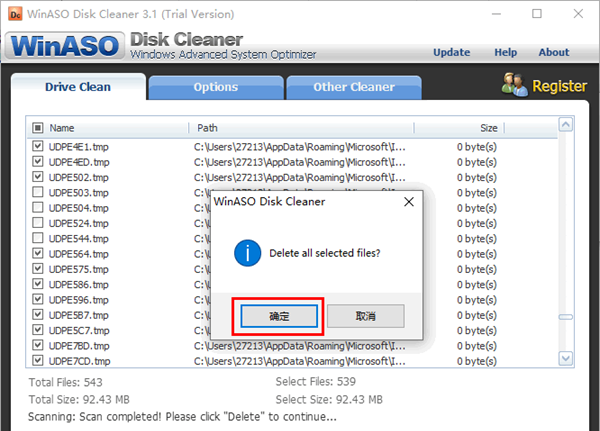Sort by the Path column header
This screenshot has width=600, height=431.
pos(207,128)
